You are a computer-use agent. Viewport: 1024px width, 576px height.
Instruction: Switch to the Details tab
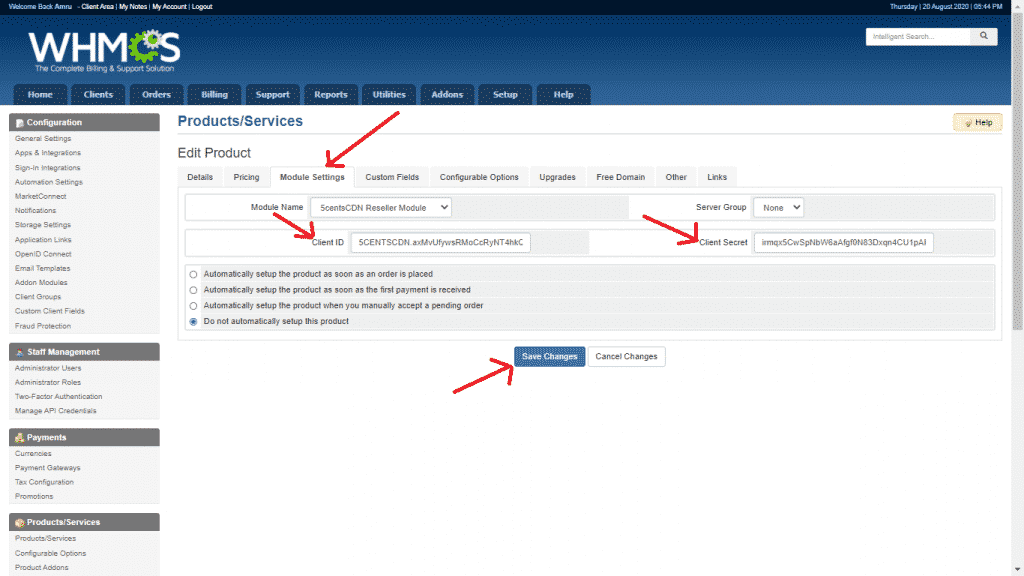click(x=200, y=177)
